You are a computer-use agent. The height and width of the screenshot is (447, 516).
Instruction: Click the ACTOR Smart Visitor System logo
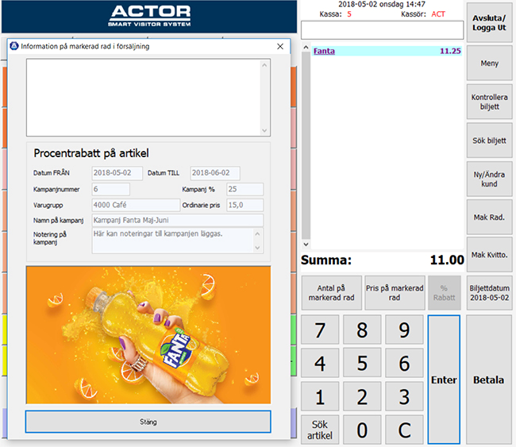click(x=149, y=16)
